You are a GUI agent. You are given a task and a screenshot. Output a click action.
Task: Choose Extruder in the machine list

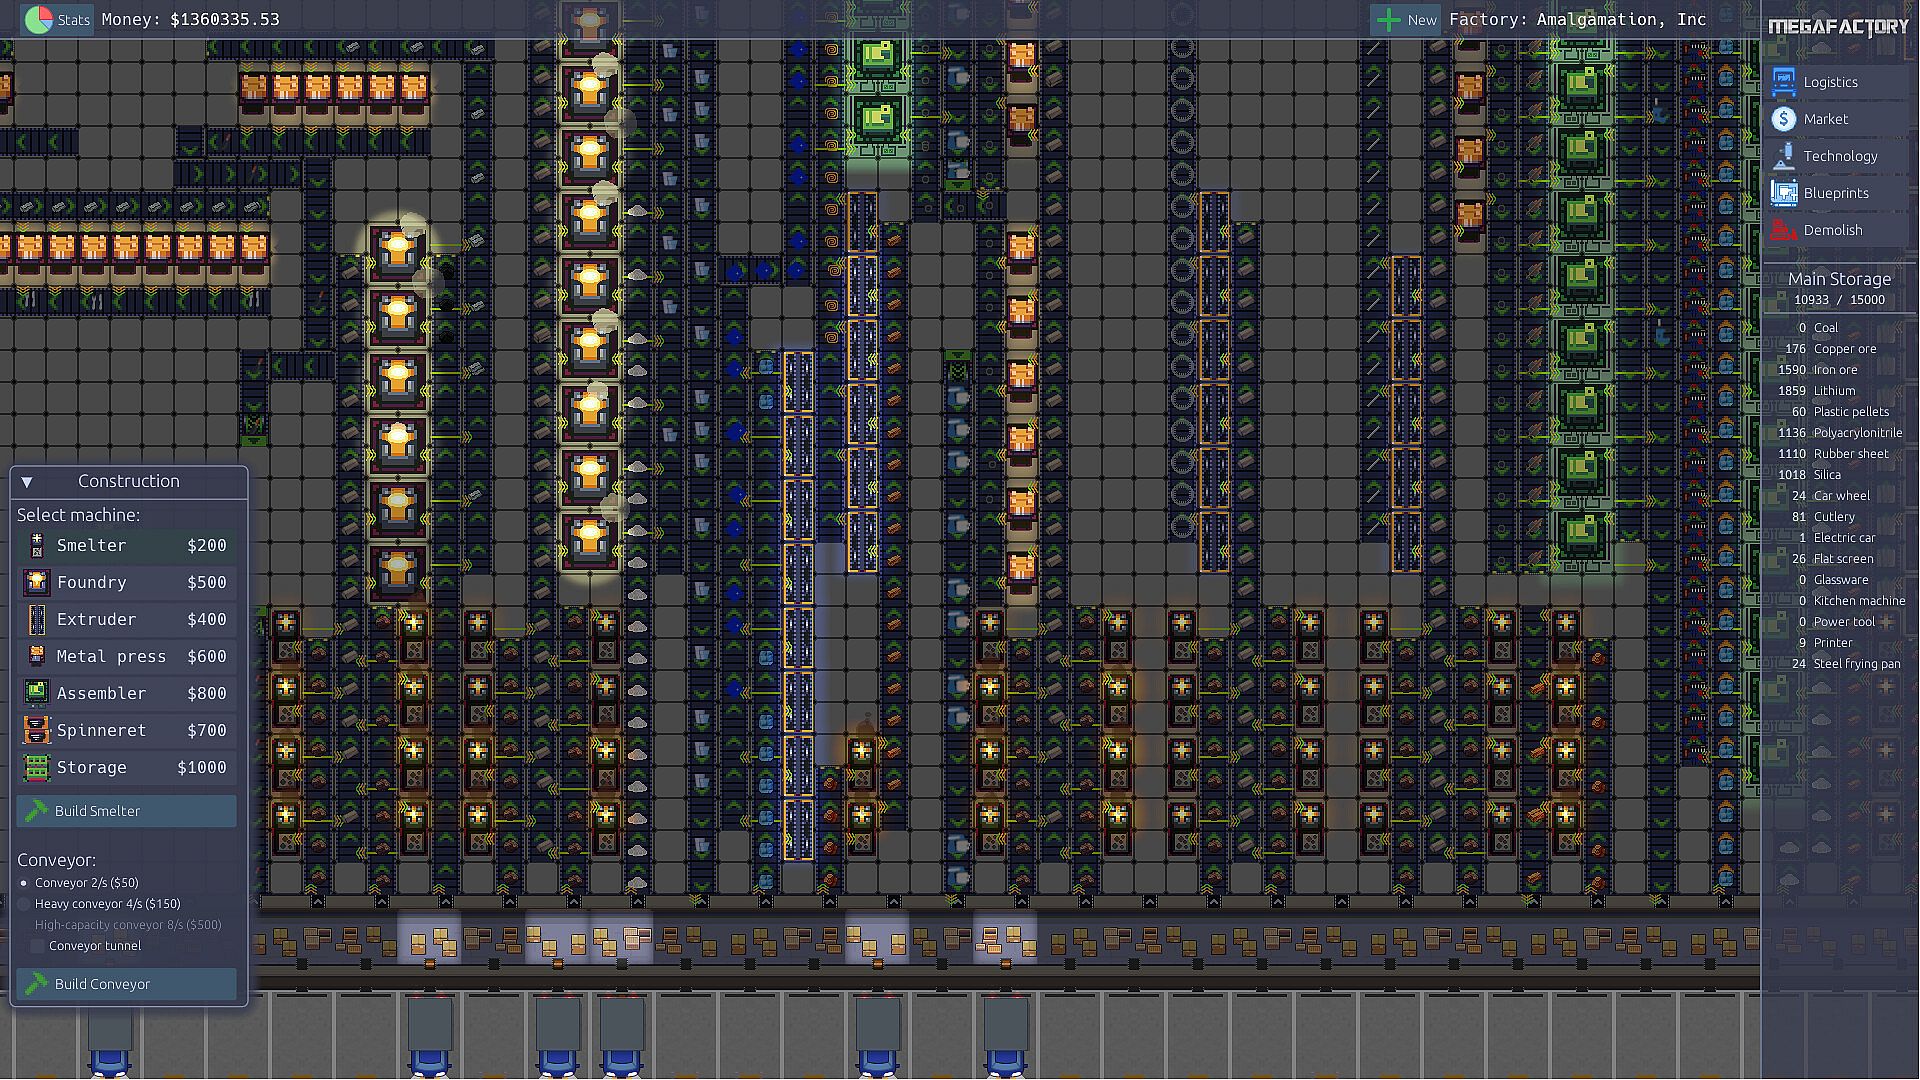(96, 619)
